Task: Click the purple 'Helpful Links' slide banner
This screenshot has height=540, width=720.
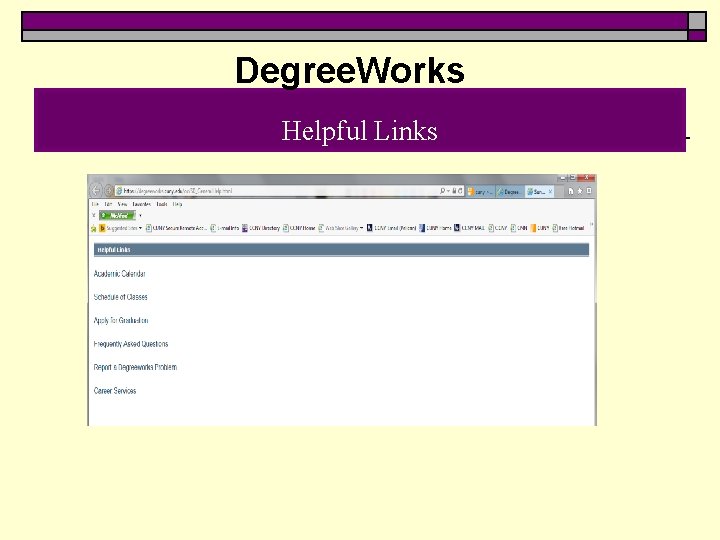Action: [360, 120]
